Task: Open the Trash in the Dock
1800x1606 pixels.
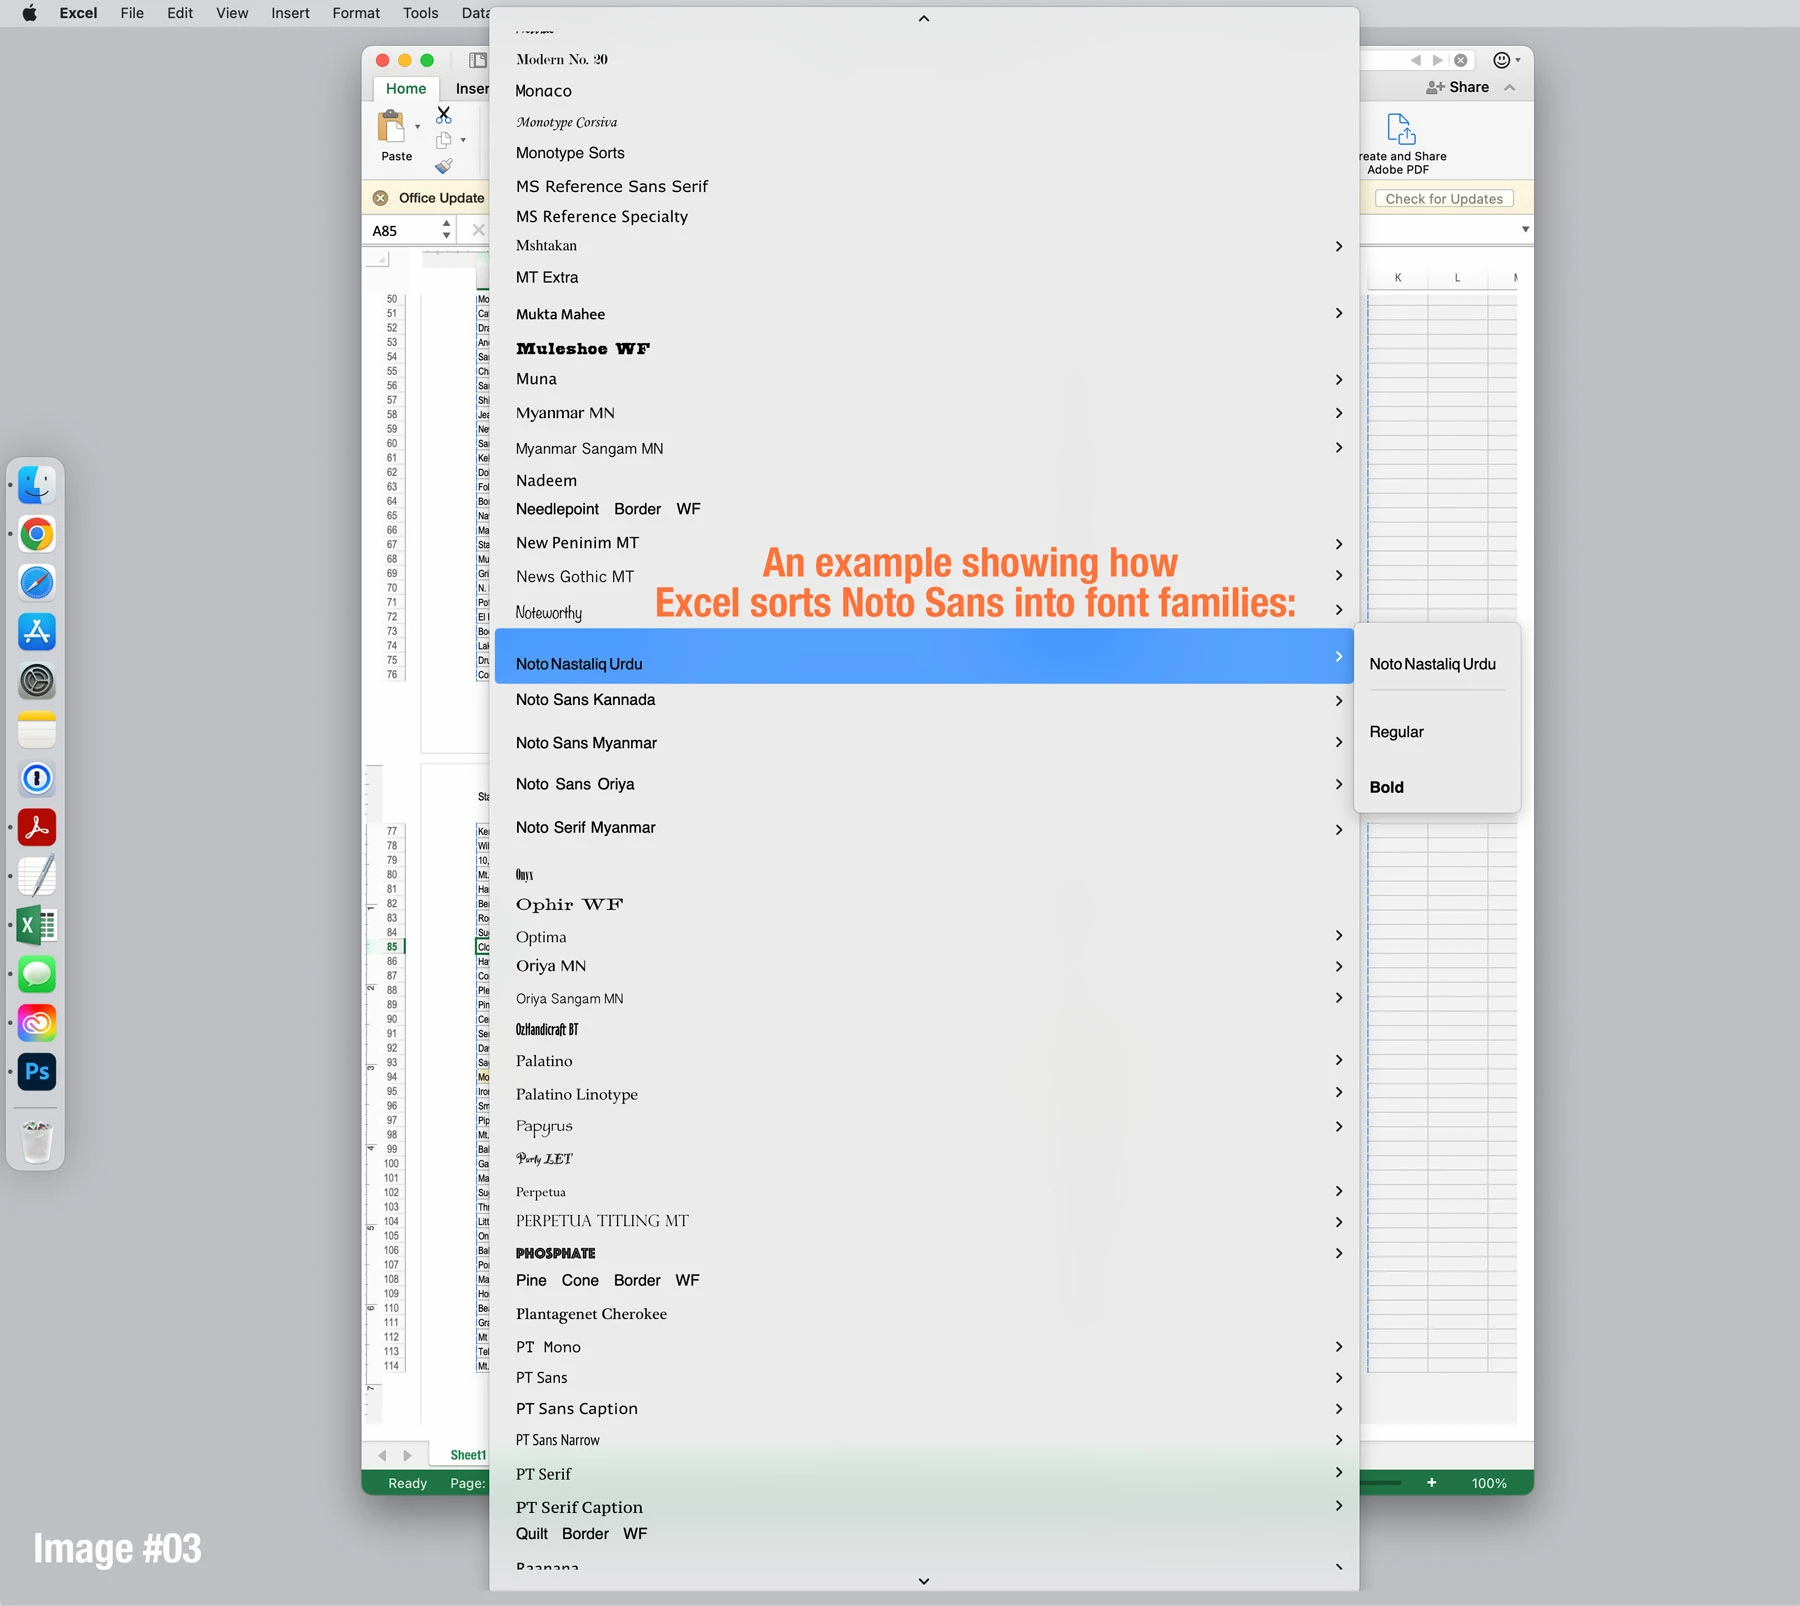Action: (37, 1141)
